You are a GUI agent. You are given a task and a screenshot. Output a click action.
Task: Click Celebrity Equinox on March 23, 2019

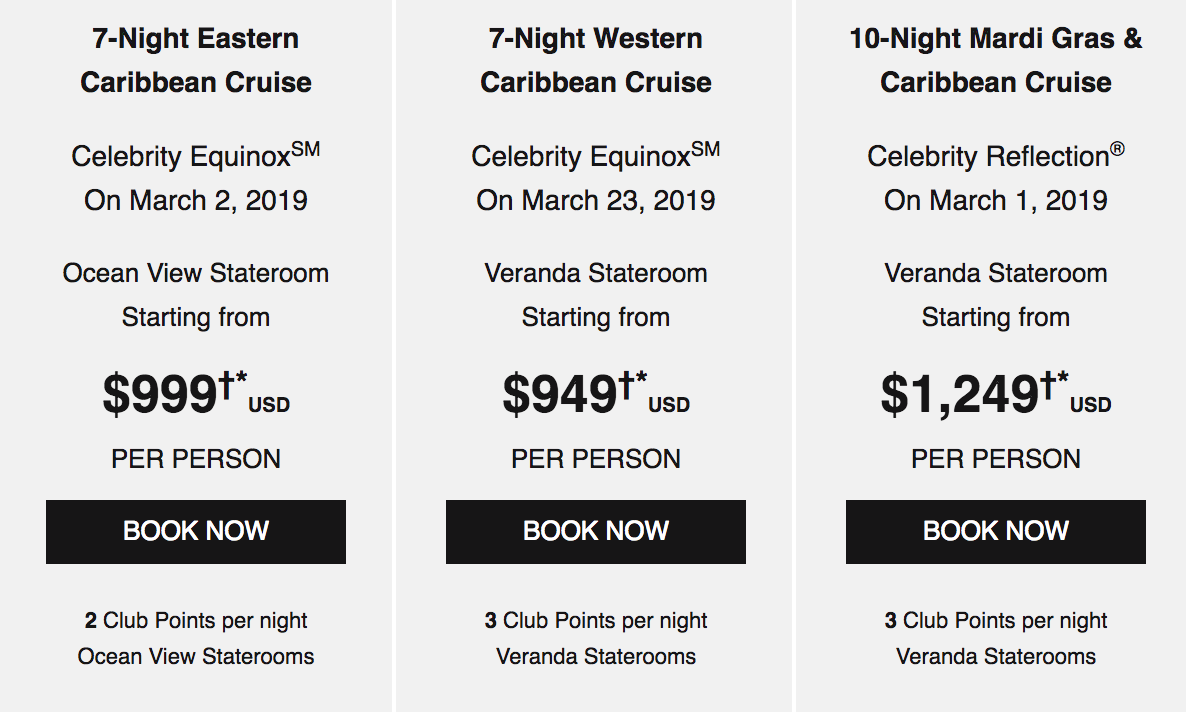click(596, 178)
